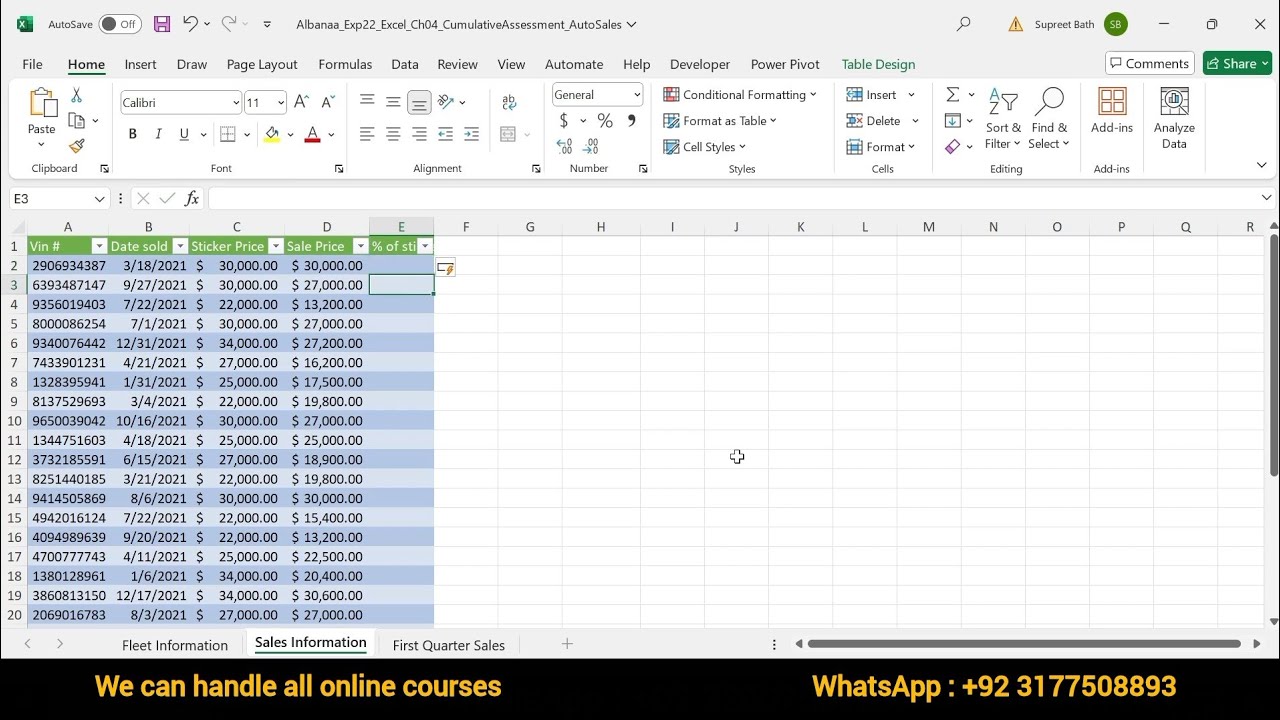Click the Font Color red A
Viewport: 1280px width, 720px height.
[312, 134]
